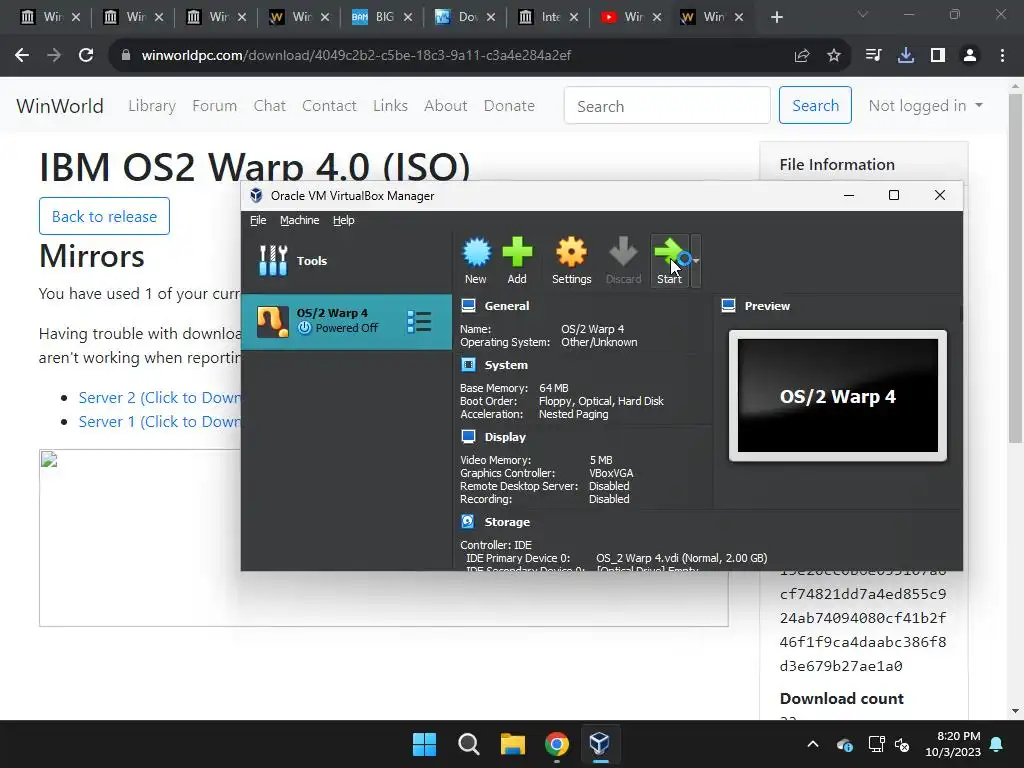
Task: Select OS/2 Warp 4 virtual machine entry
Action: 347,321
